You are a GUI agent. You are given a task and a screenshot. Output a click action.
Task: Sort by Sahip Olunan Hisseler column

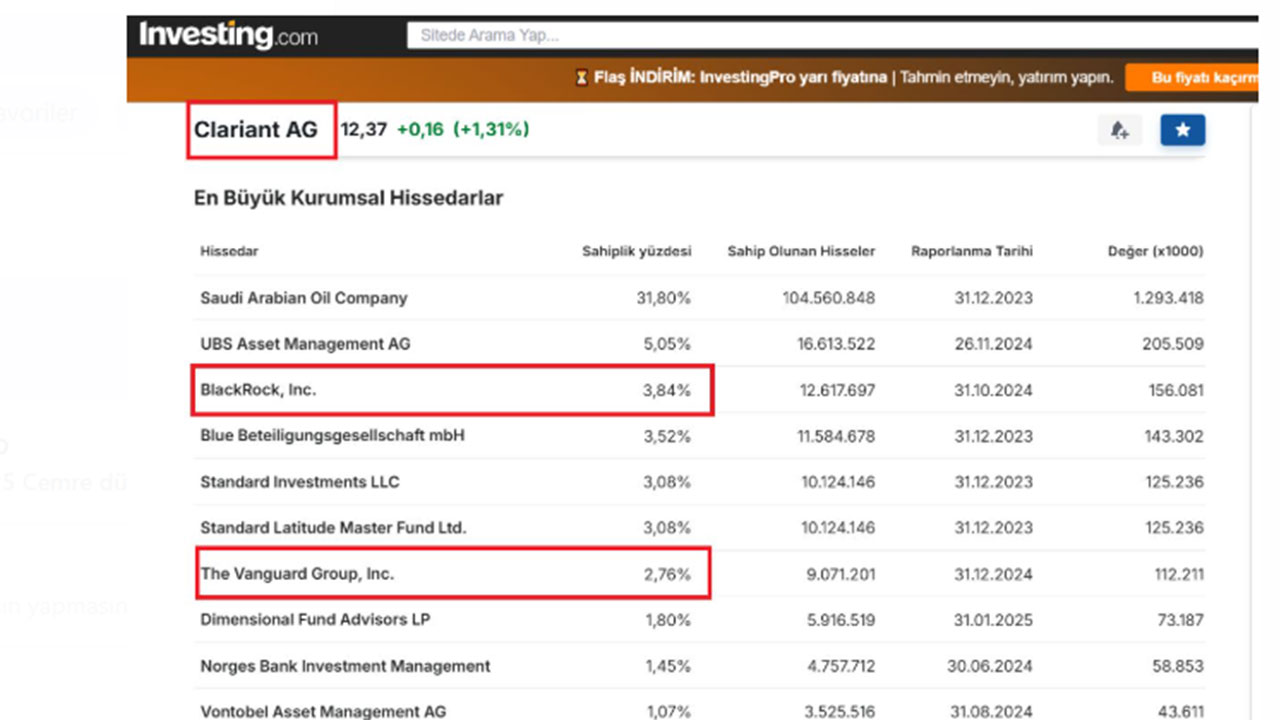(800, 251)
